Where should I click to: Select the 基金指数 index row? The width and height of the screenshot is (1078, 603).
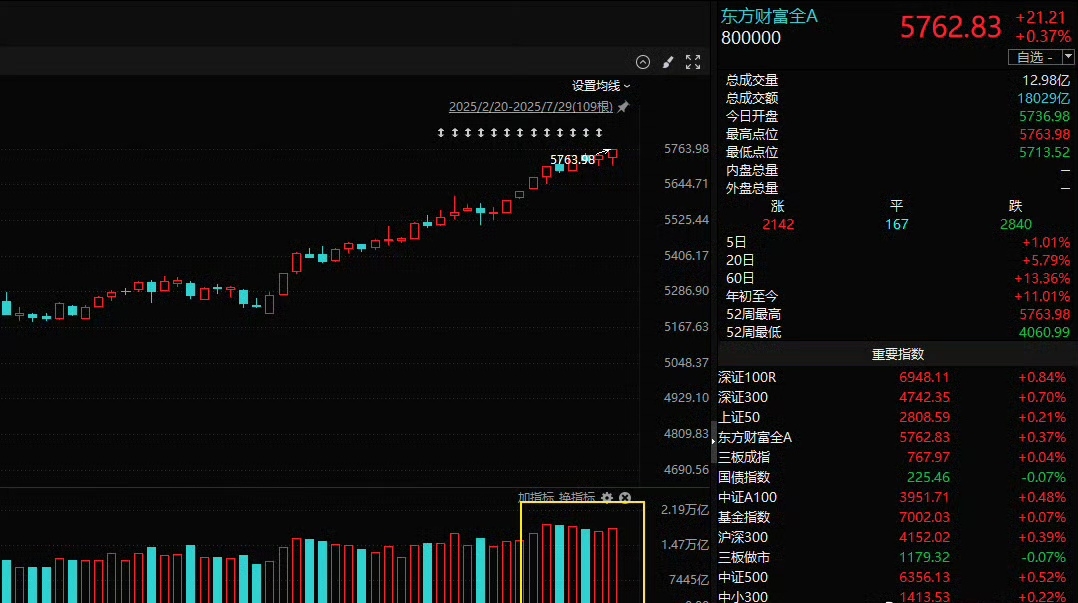(x=898, y=517)
